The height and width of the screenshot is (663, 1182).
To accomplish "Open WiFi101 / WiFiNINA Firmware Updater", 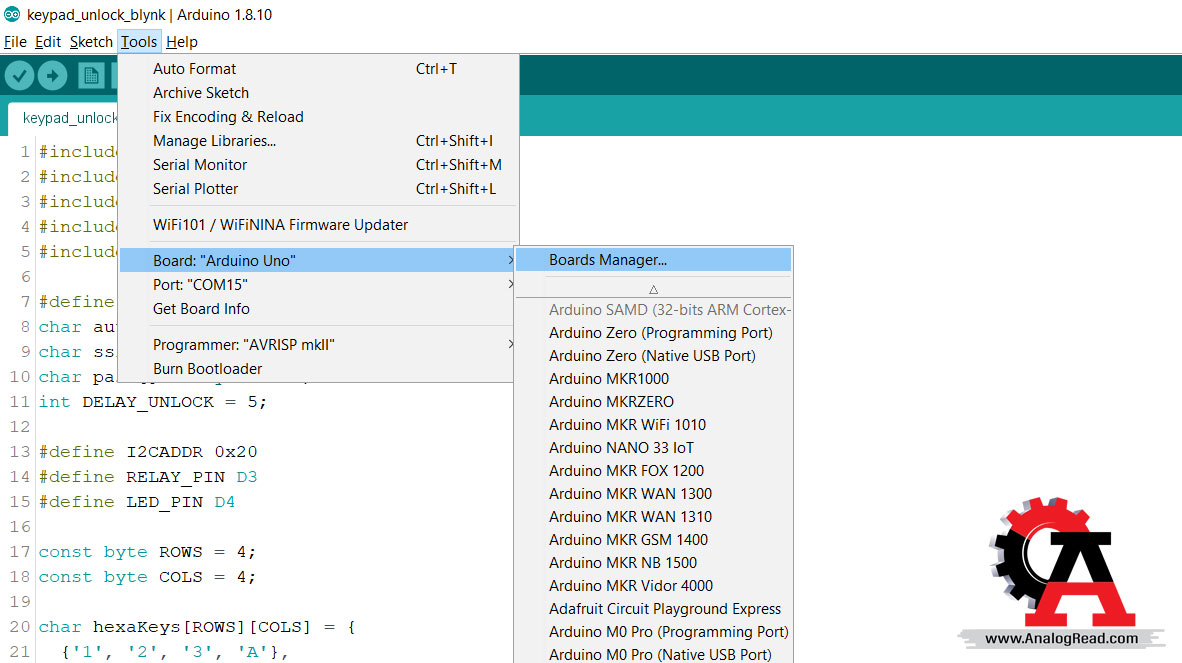I will click(319, 225).
